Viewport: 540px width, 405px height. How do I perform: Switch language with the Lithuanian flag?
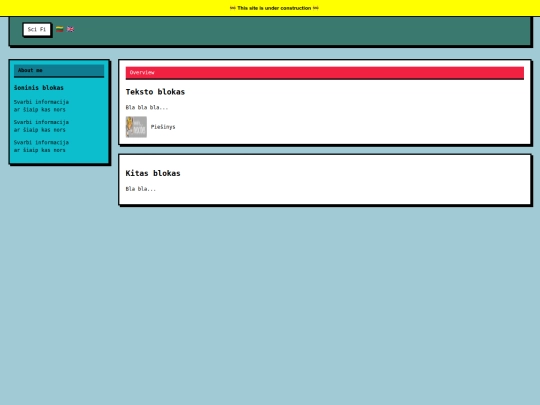click(x=60, y=29)
